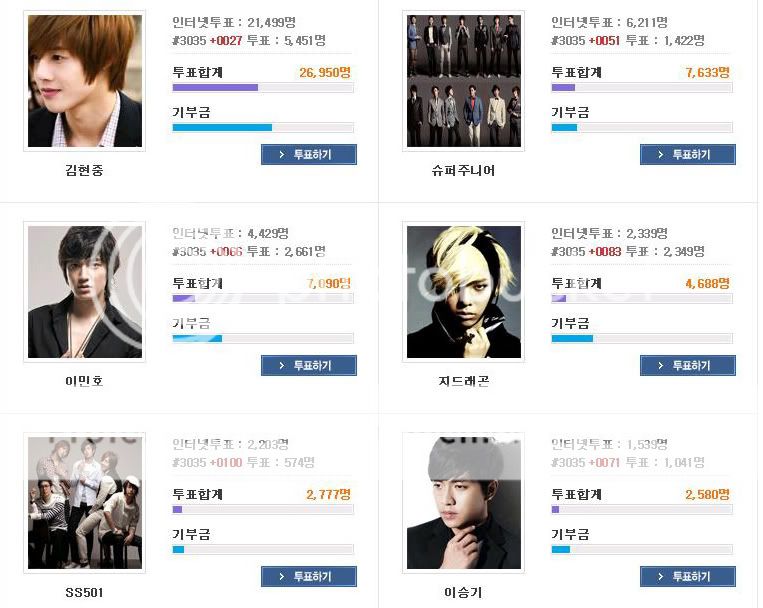Click 지드래곤 blue 기부금 progress bar
The image size is (763, 608).
pyautogui.click(x=642, y=338)
